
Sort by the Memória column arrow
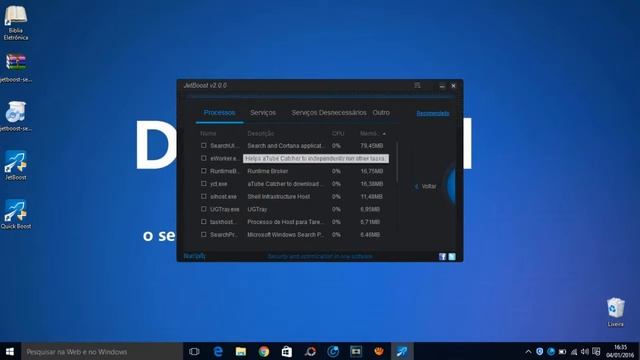[384, 133]
